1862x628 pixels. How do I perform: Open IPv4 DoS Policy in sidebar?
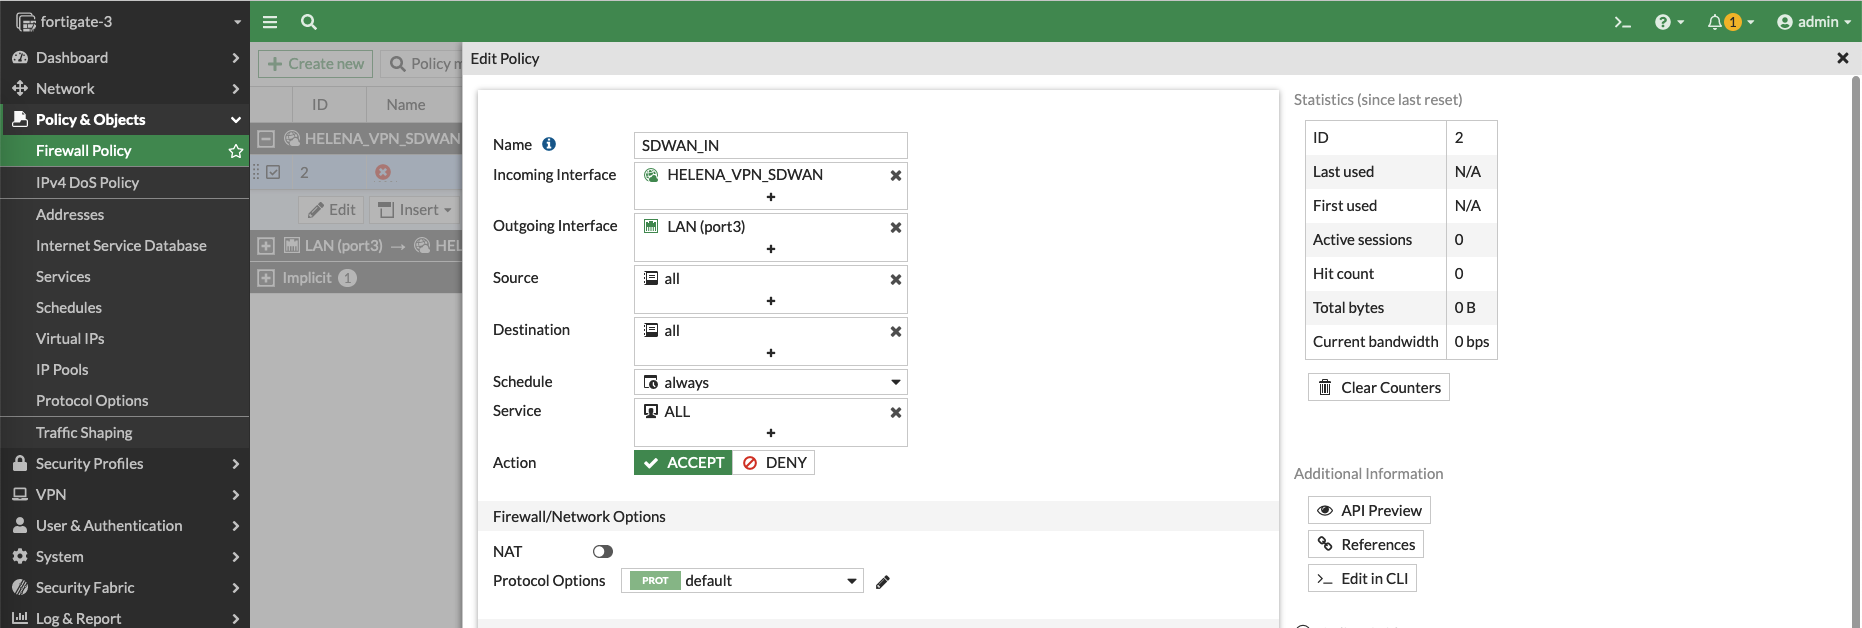[87, 183]
